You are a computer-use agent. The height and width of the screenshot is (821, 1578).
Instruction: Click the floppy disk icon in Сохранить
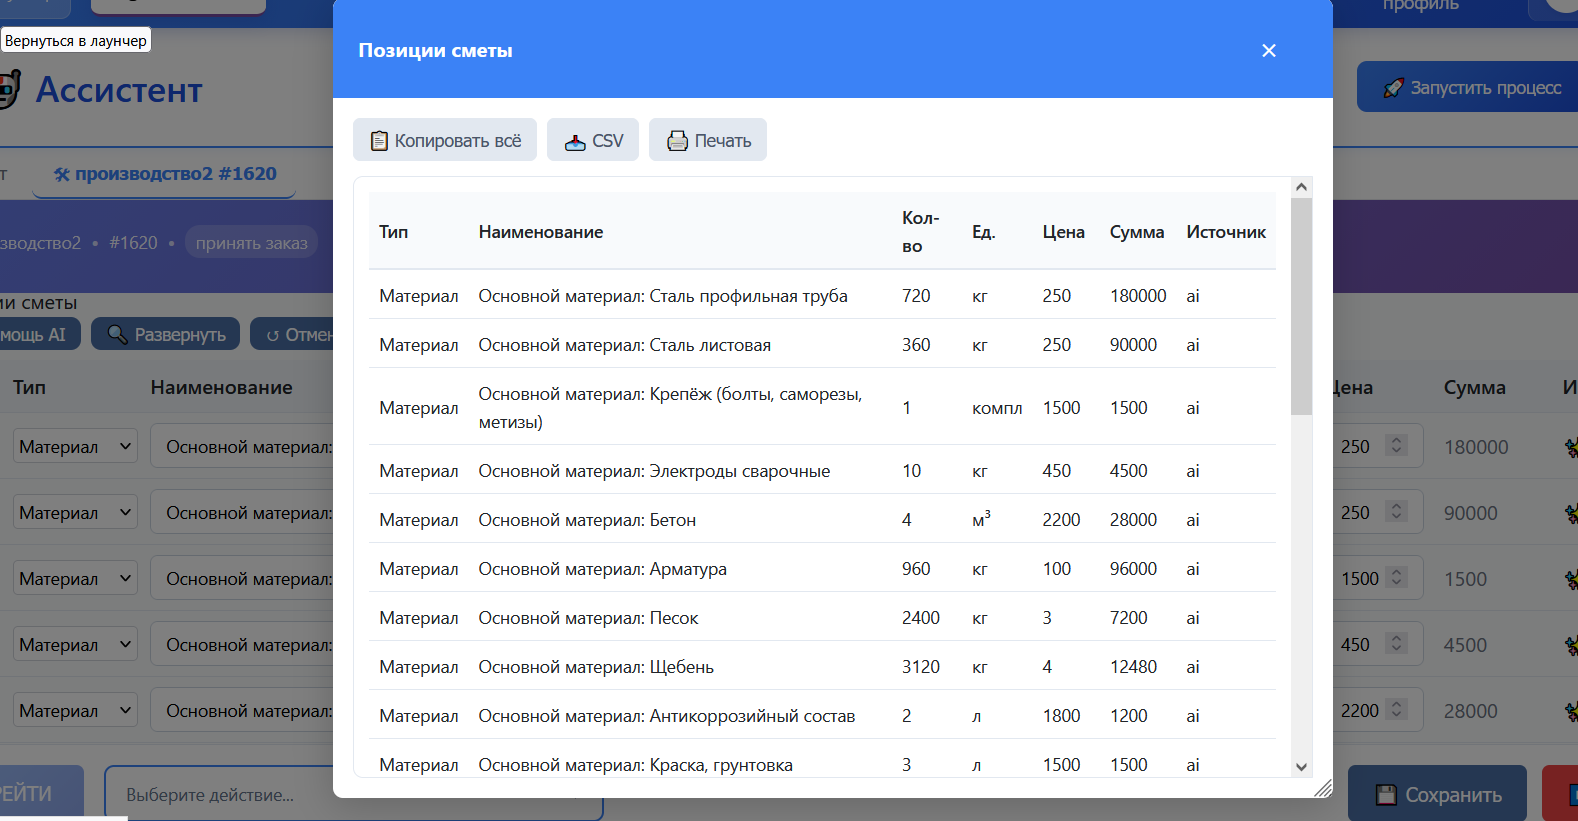coord(1386,795)
